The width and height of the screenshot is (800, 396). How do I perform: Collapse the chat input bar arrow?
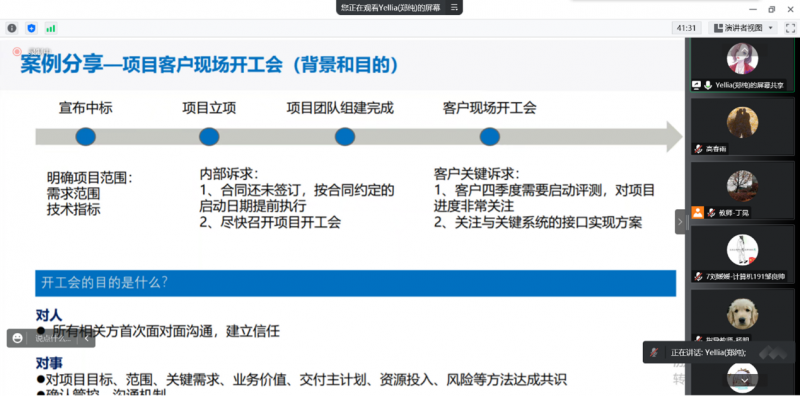tap(86, 338)
